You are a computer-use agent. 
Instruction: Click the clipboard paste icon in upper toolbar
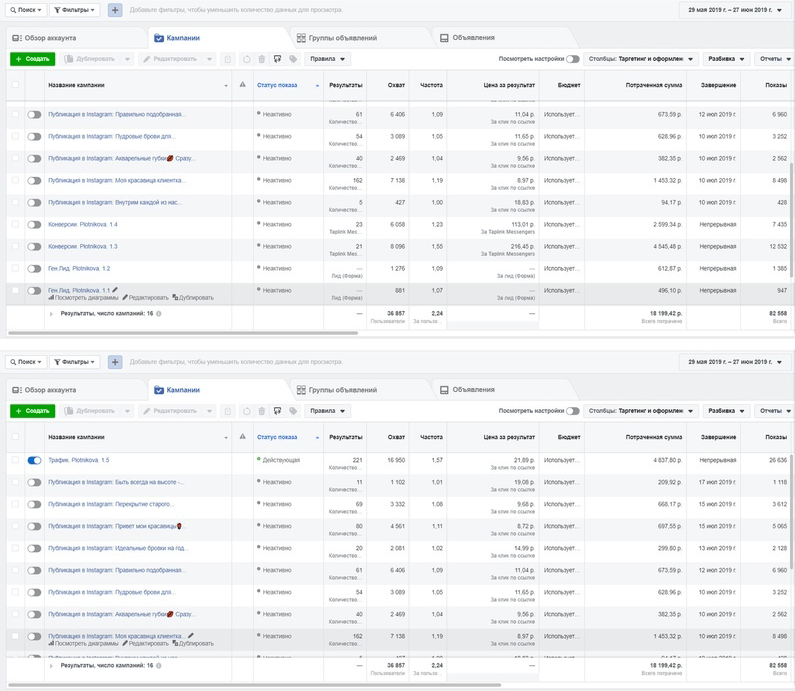[x=228, y=59]
